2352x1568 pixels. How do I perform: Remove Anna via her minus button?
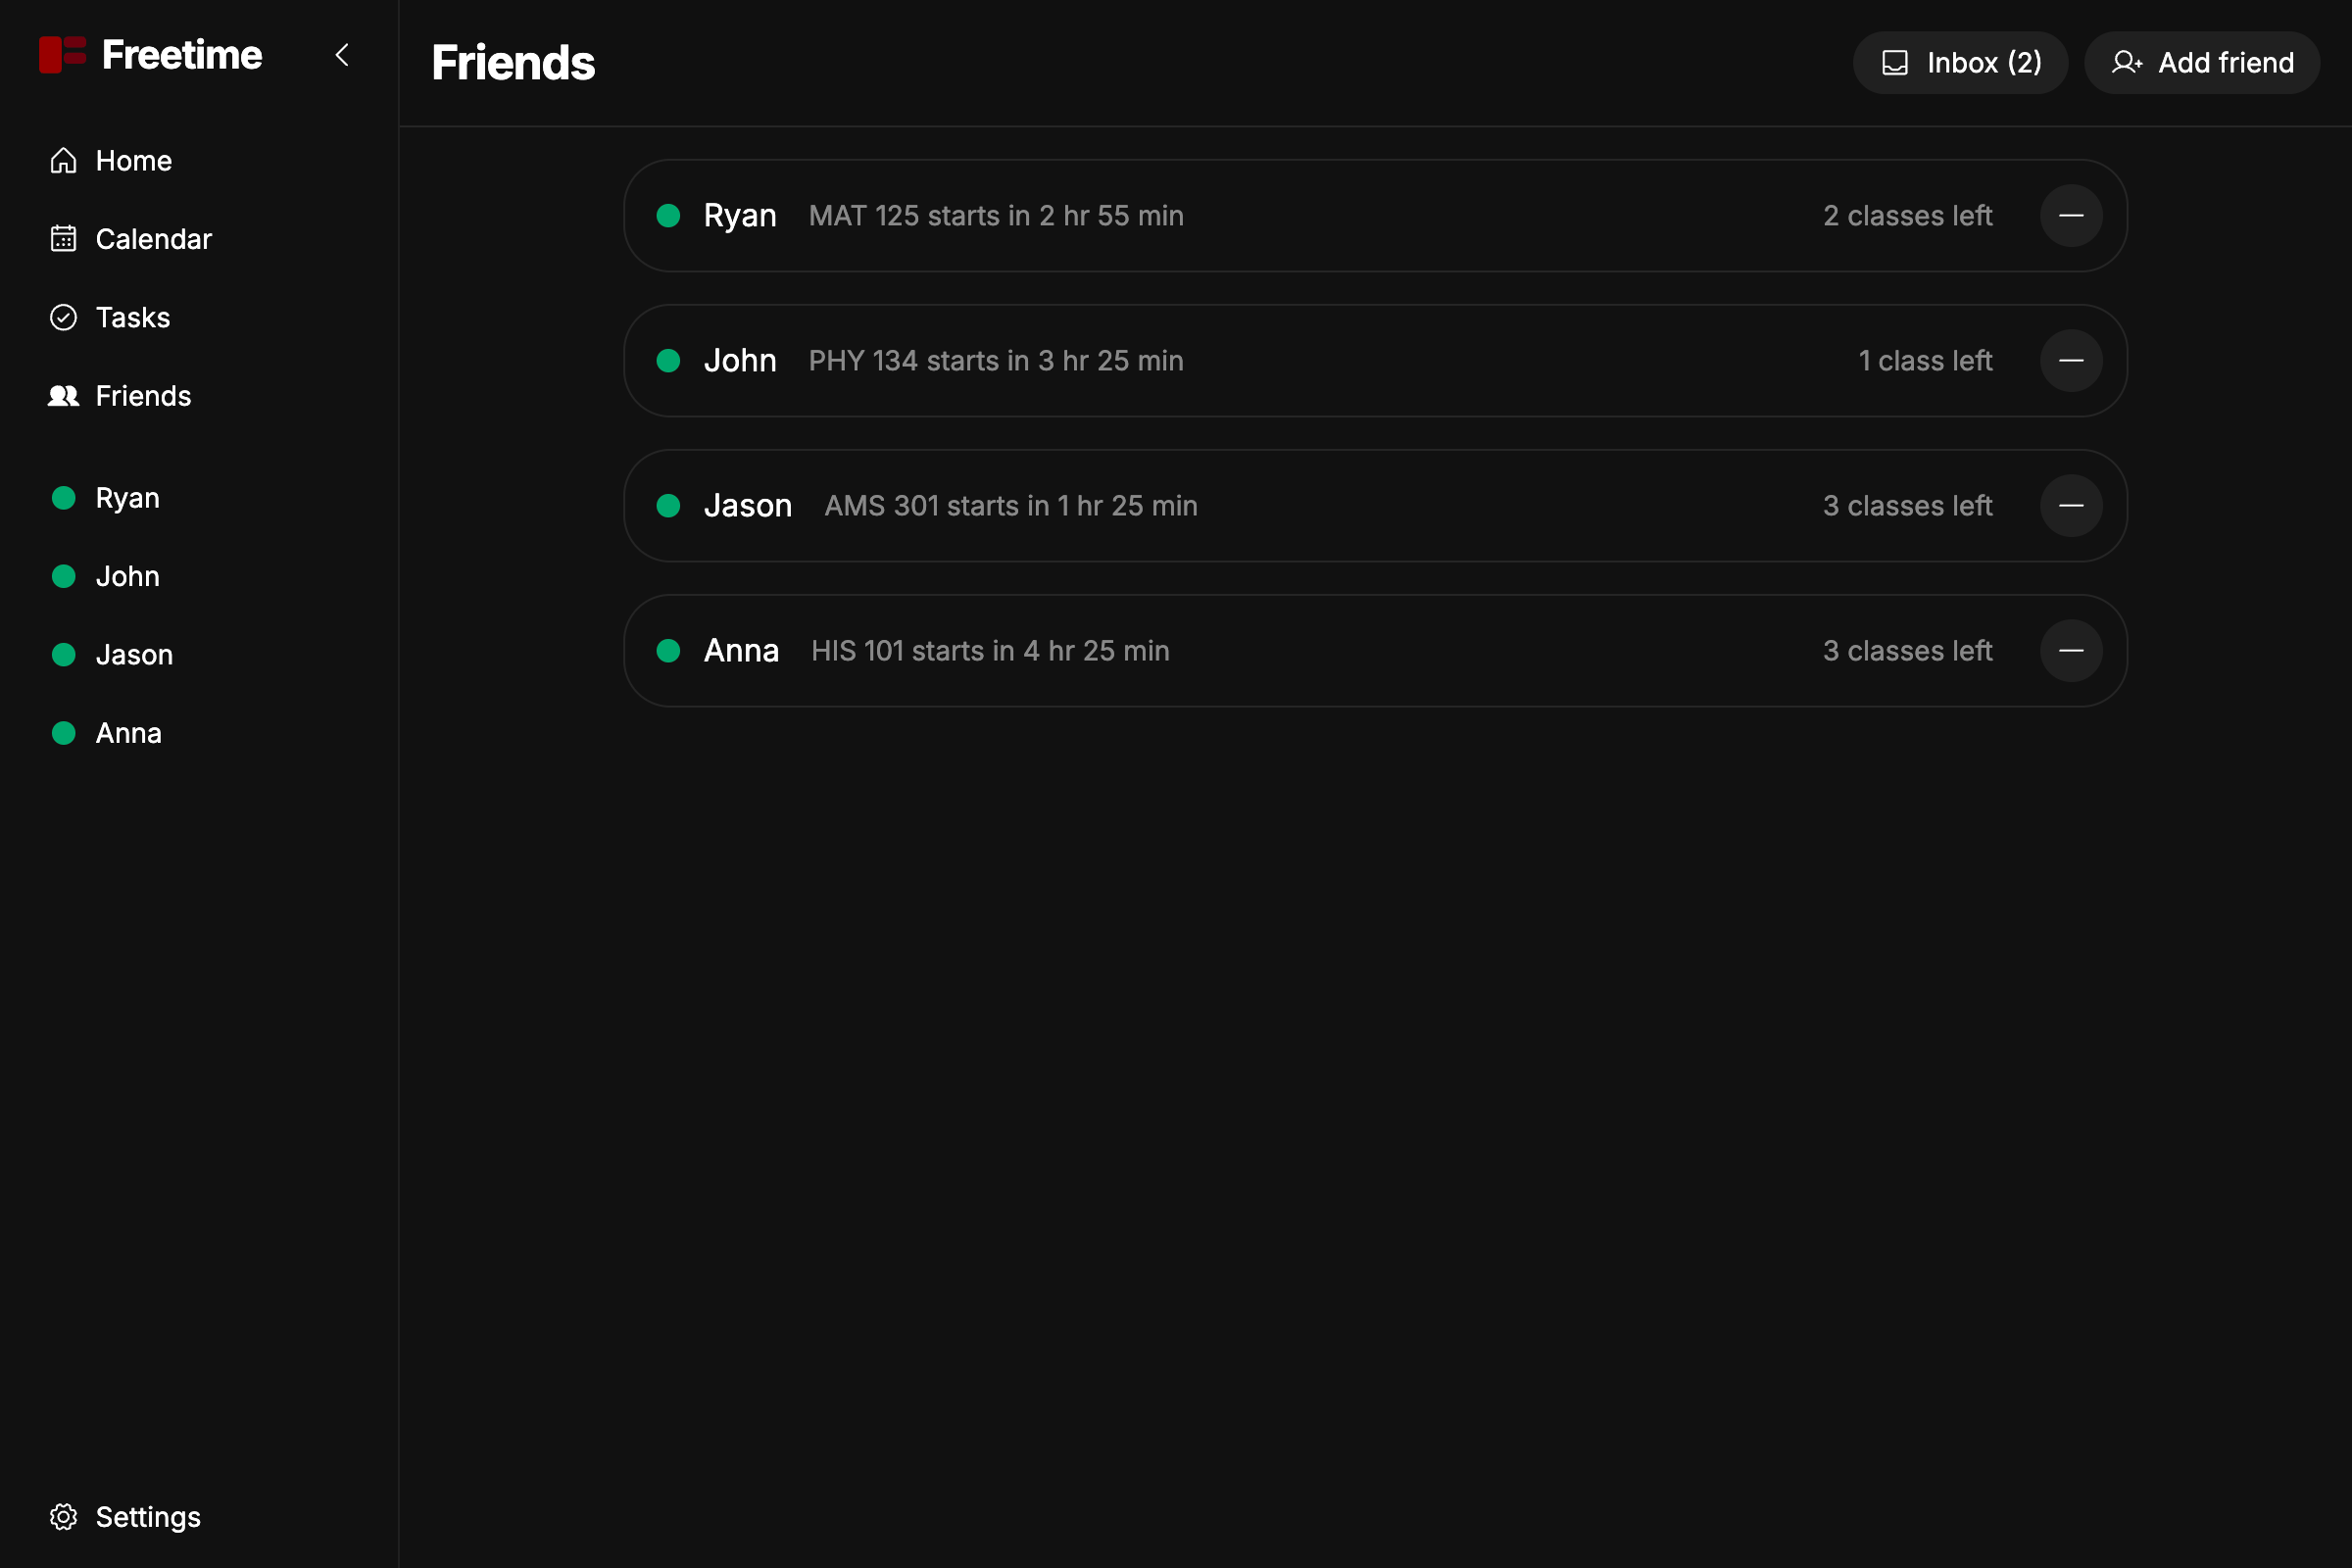point(2071,650)
